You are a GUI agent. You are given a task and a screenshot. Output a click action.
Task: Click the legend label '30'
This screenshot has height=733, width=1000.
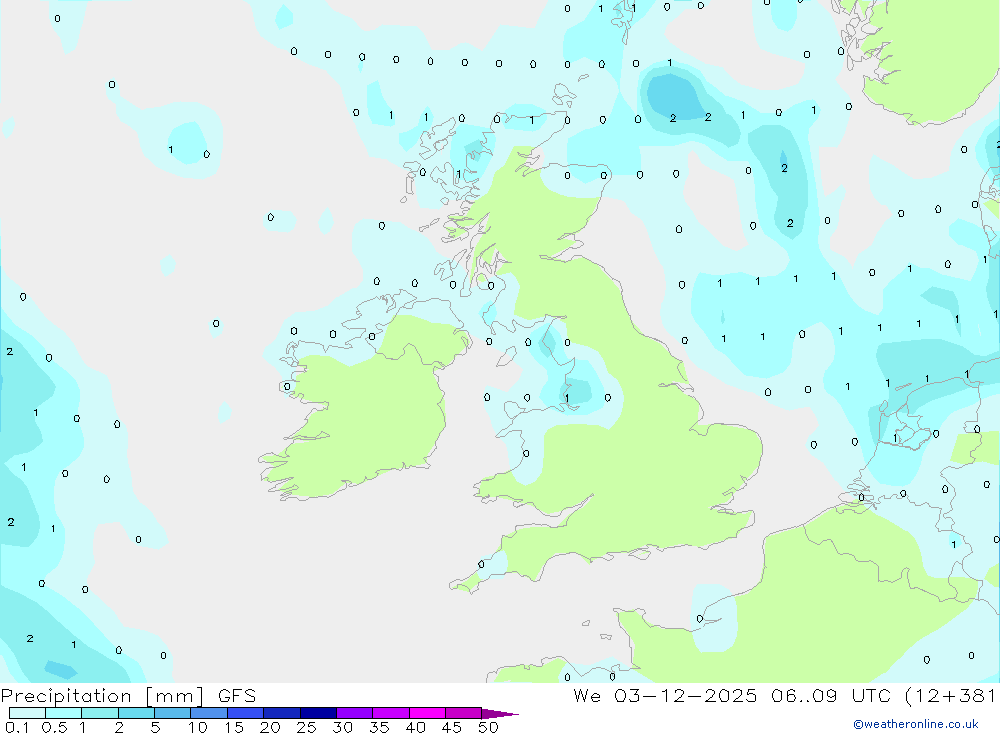(342, 727)
